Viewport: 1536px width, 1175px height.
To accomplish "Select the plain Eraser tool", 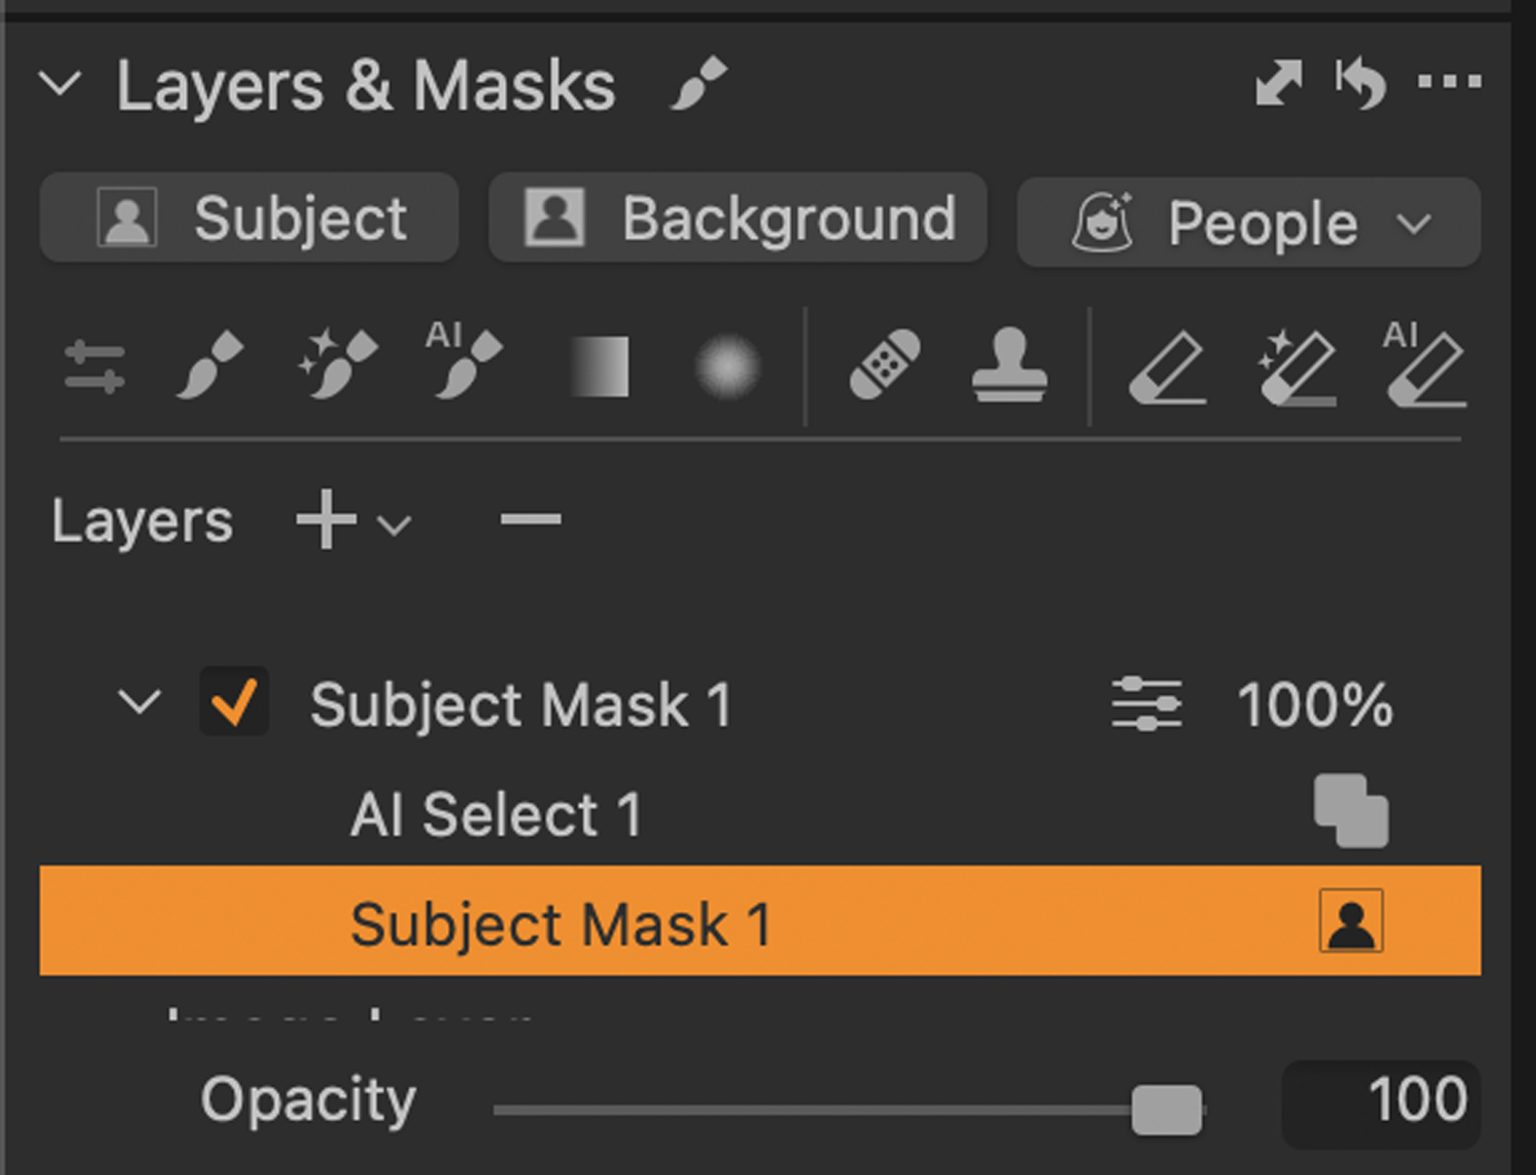I will click(1167, 369).
